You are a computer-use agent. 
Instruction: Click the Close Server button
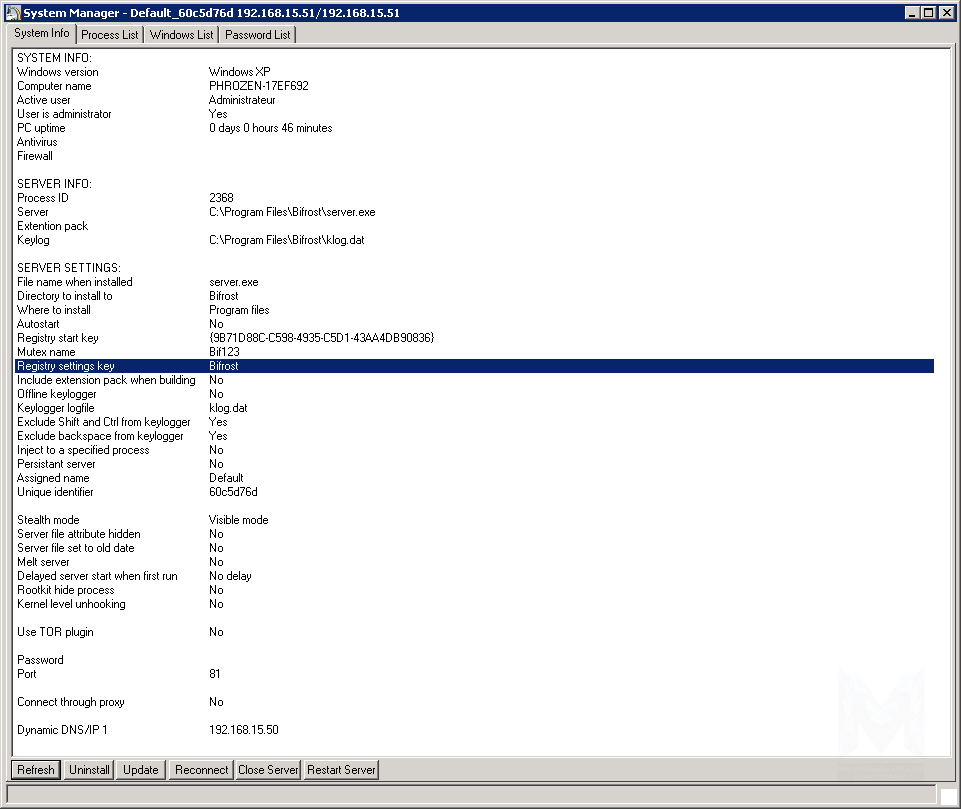(268, 770)
